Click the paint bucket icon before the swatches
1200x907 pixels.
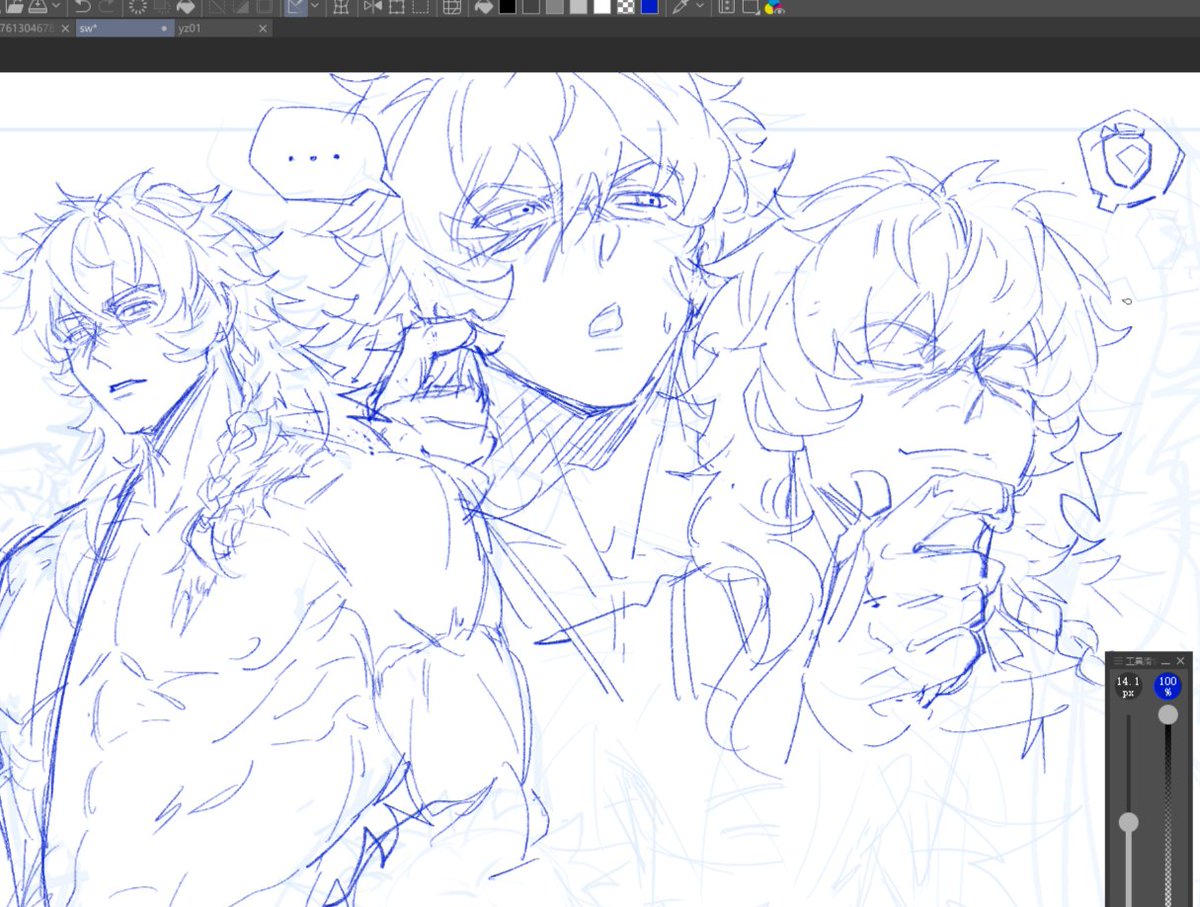484,7
